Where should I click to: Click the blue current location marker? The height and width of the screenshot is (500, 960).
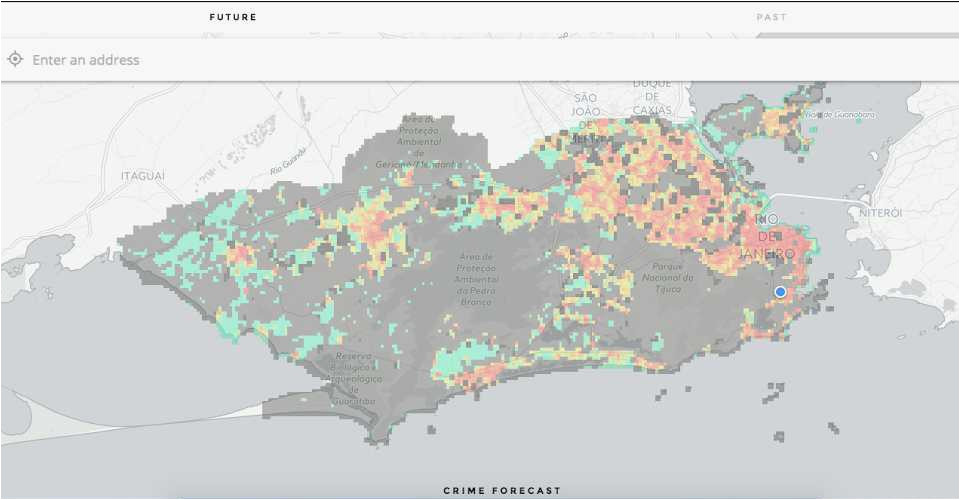780,291
